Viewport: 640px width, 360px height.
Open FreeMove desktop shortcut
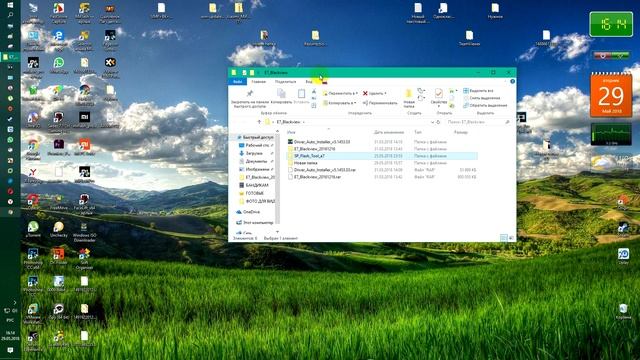coord(59,202)
